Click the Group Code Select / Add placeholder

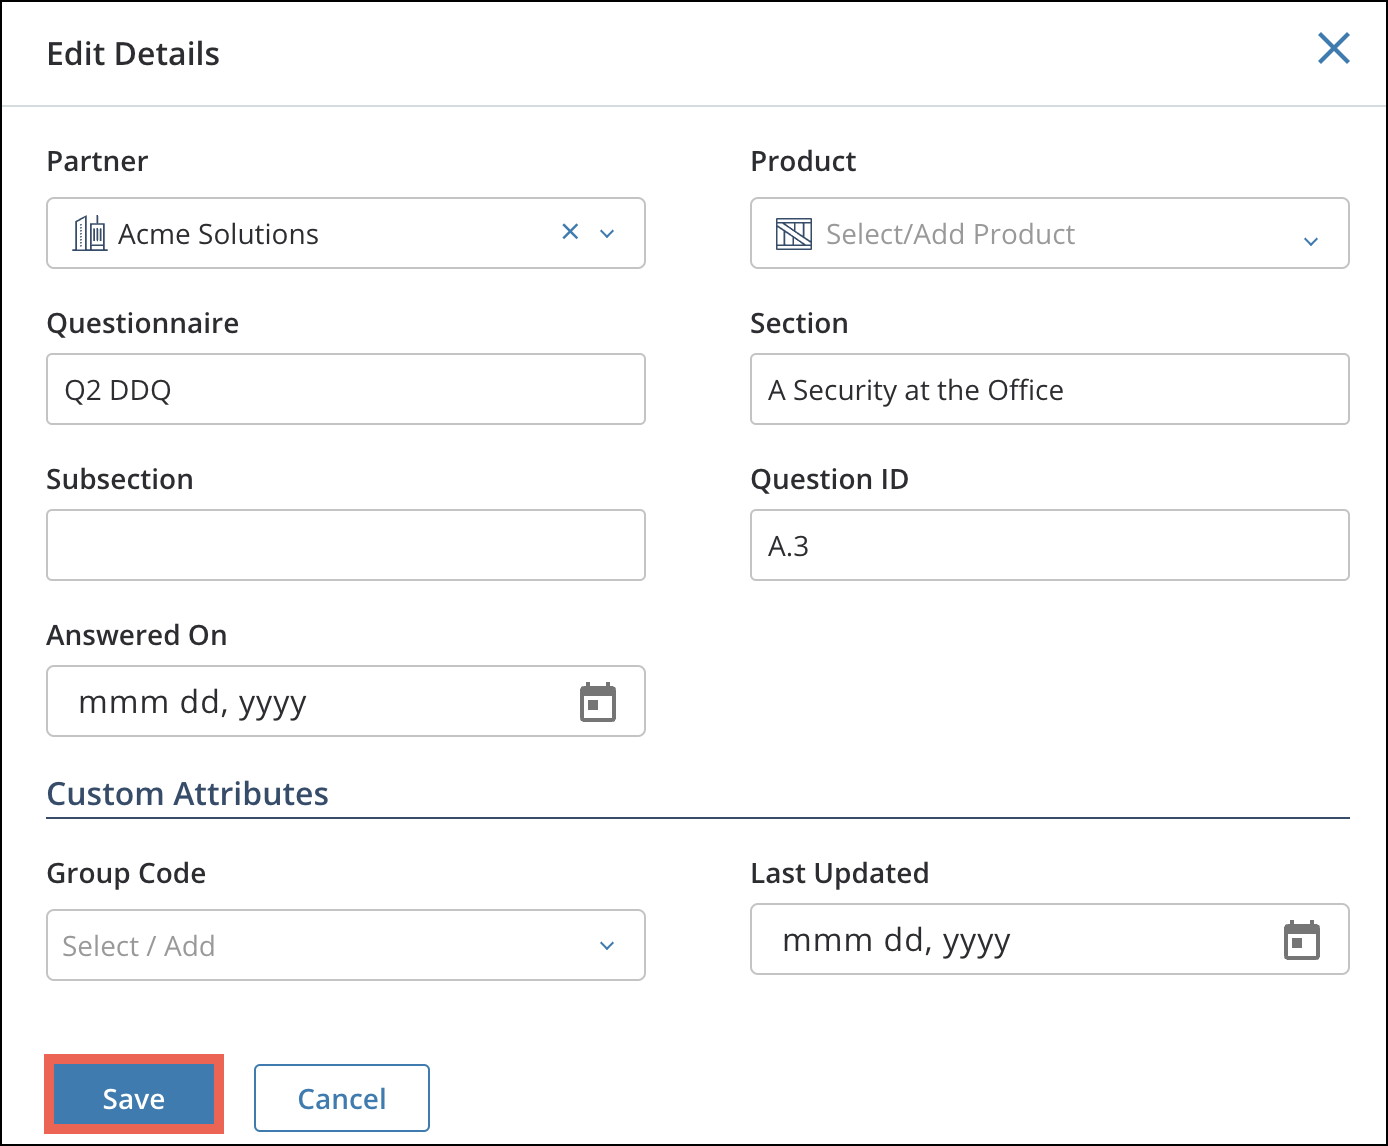point(139,946)
